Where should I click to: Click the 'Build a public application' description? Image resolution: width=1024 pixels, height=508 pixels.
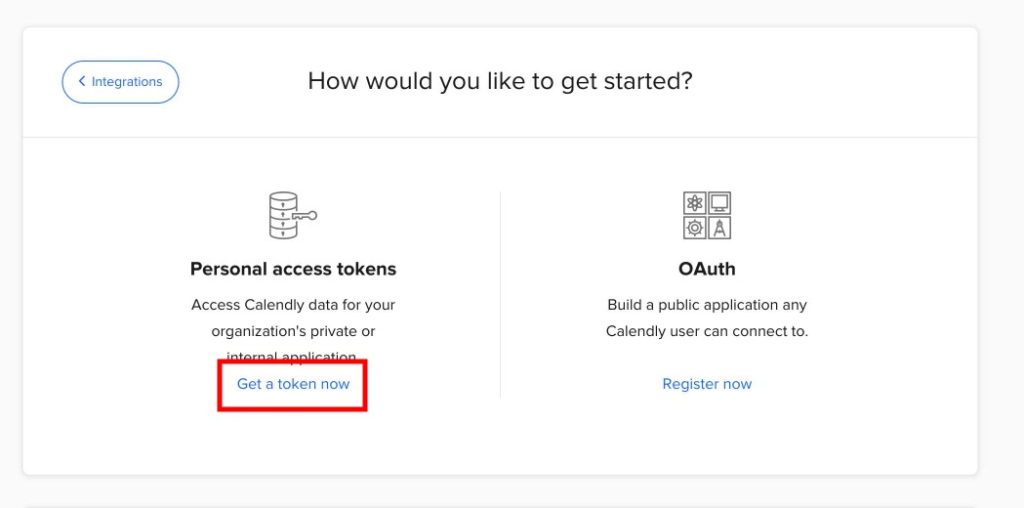pyautogui.click(x=707, y=305)
